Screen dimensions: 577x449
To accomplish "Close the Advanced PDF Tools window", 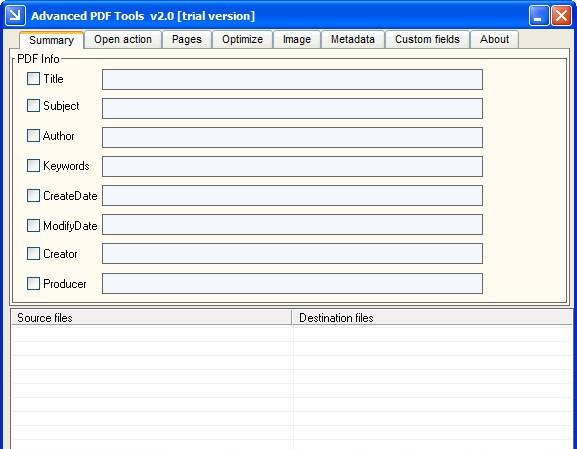I will tap(561, 15).
